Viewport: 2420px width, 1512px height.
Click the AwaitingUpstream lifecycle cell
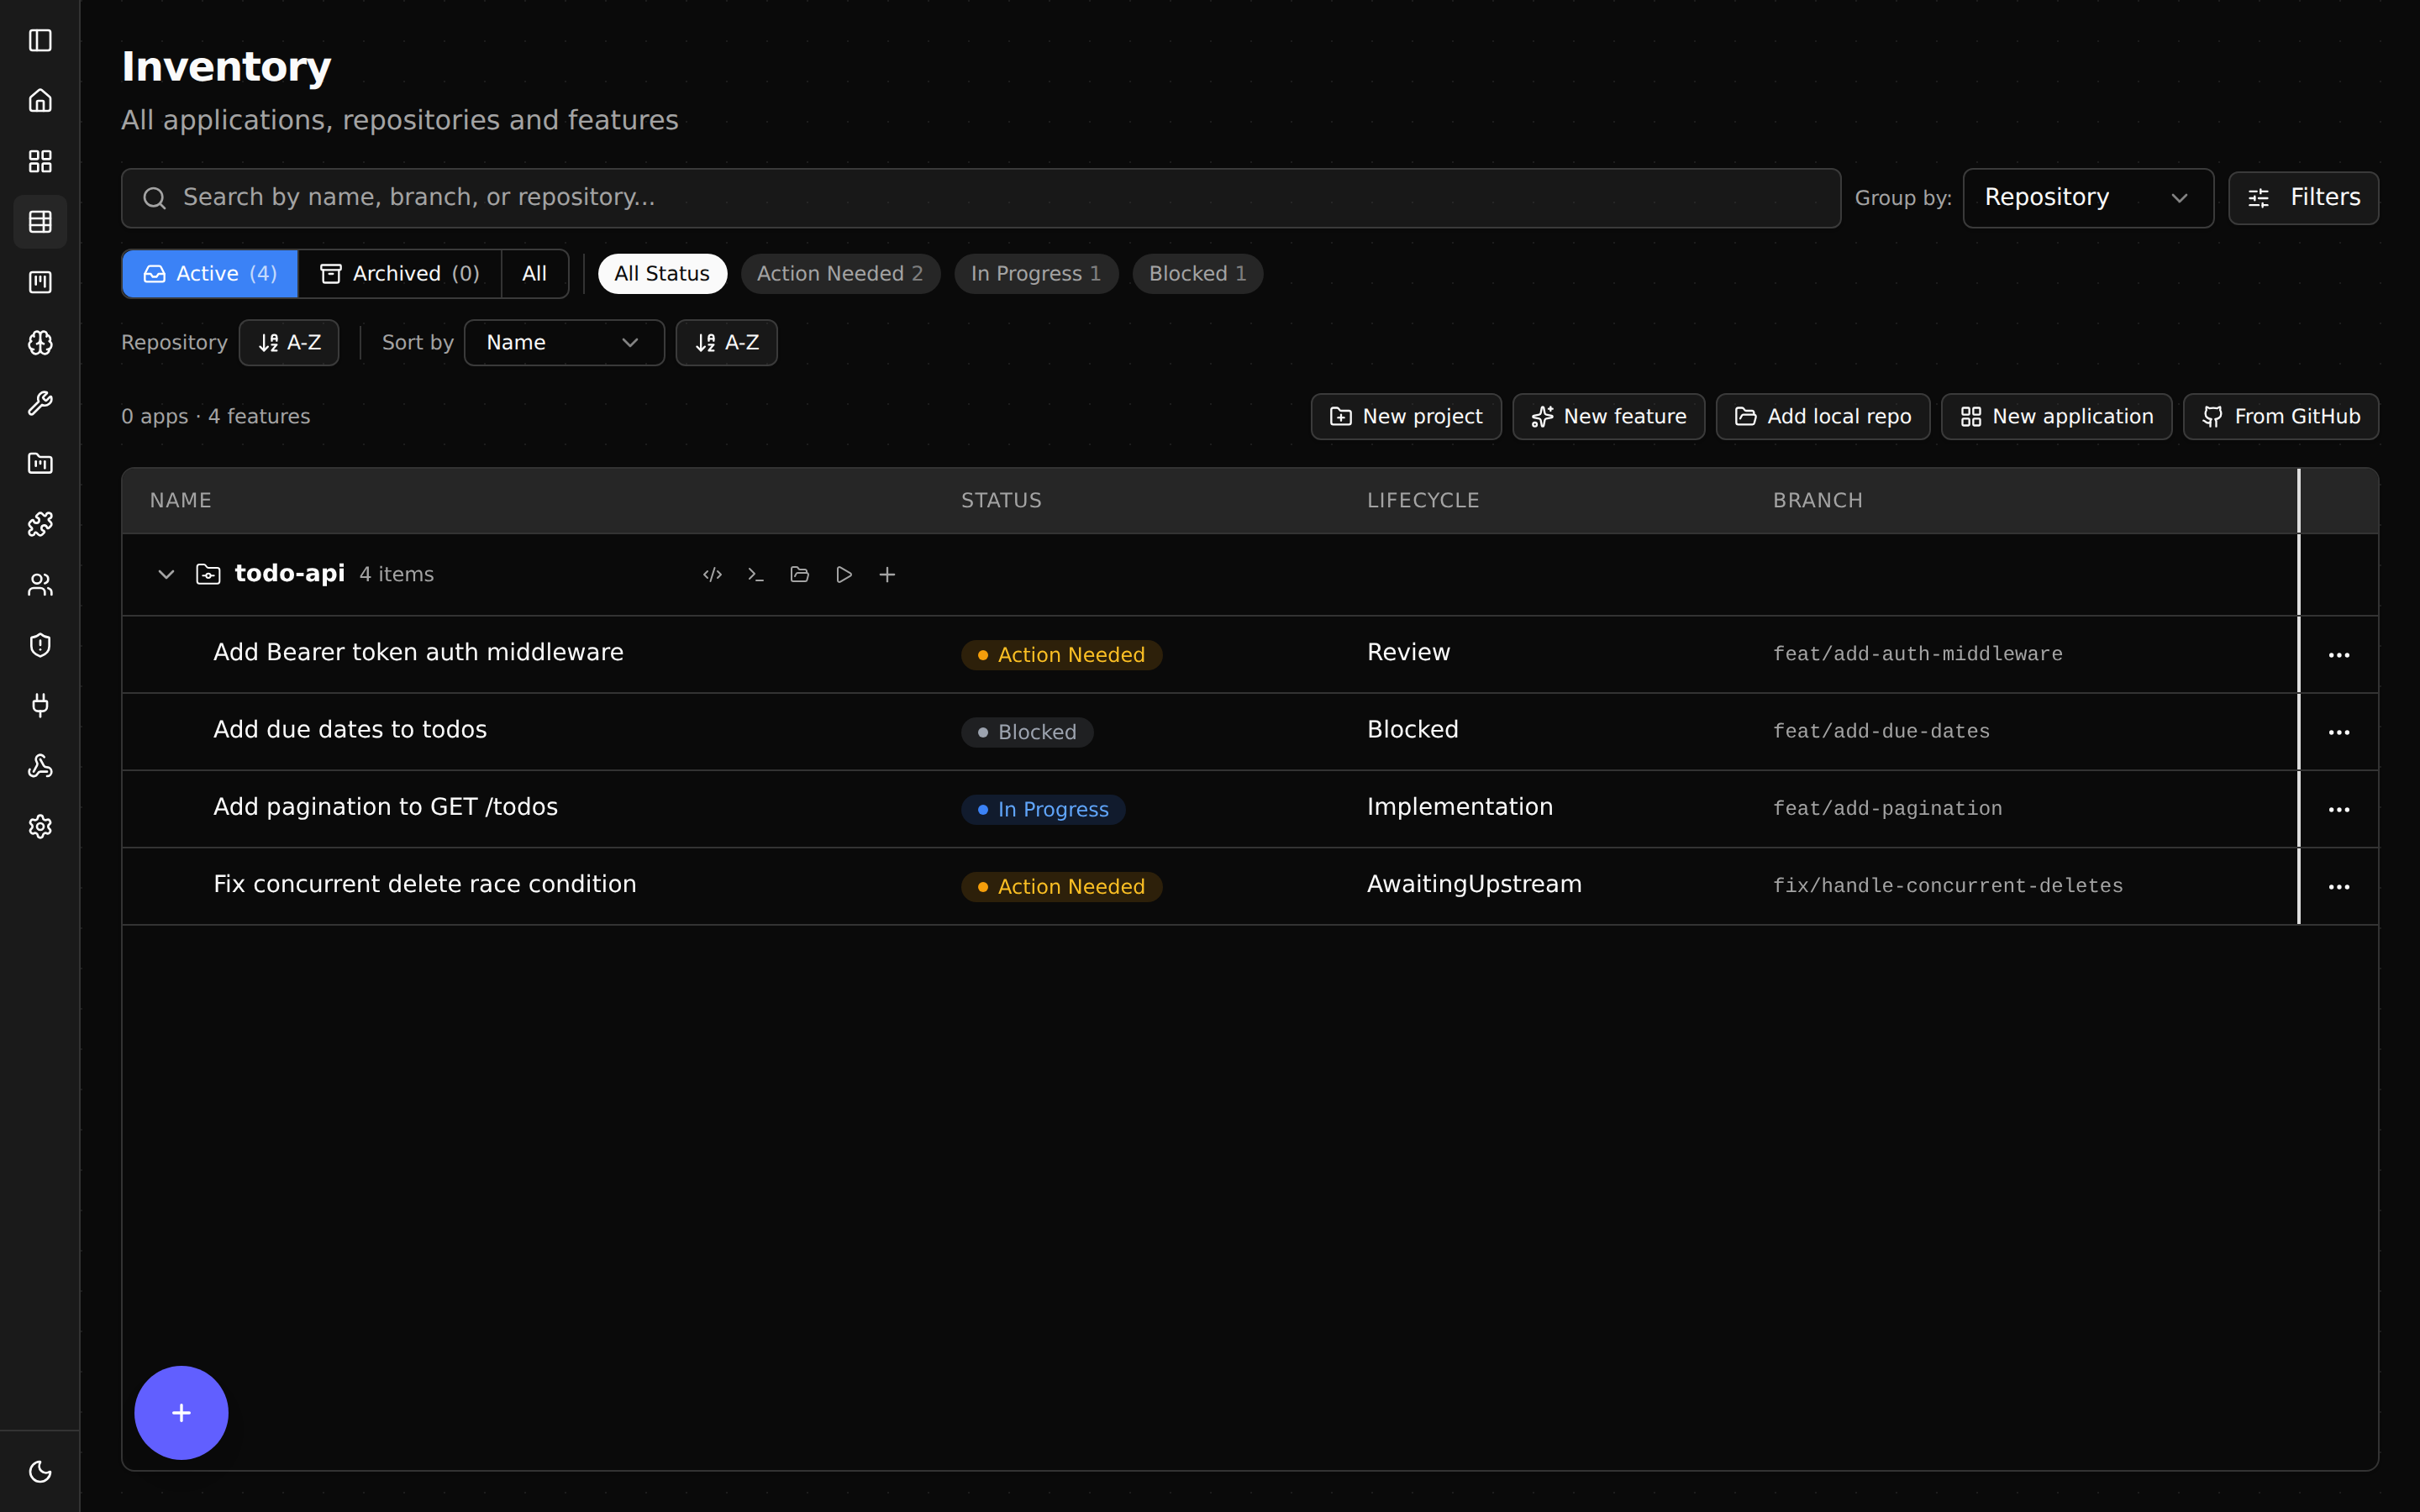[1474, 885]
